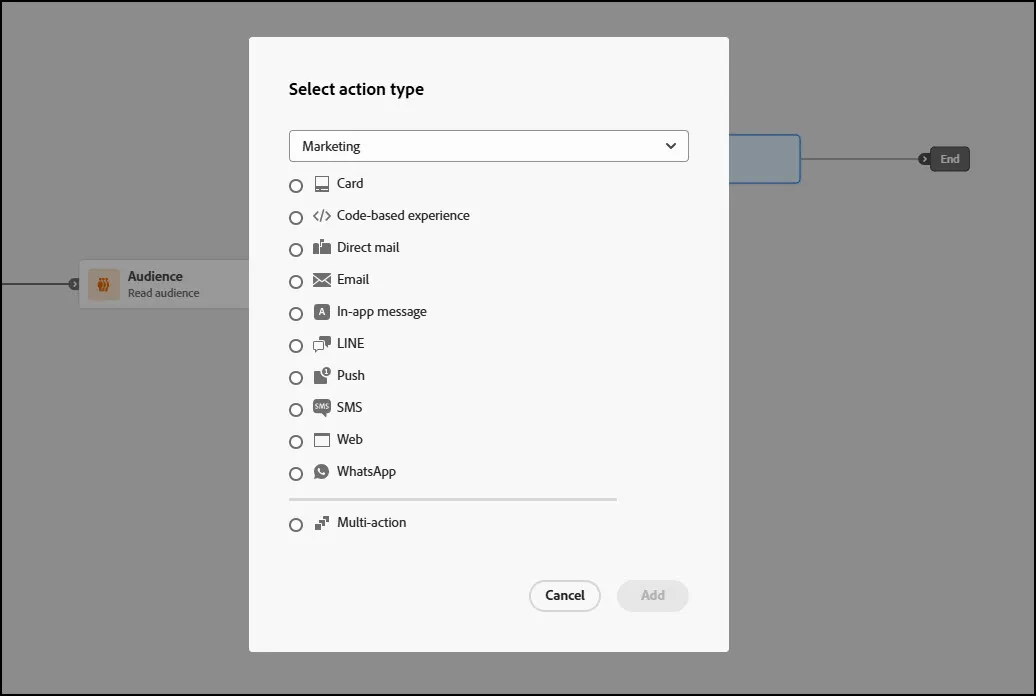Click the Web browser window icon
The width and height of the screenshot is (1036, 696).
click(x=322, y=440)
